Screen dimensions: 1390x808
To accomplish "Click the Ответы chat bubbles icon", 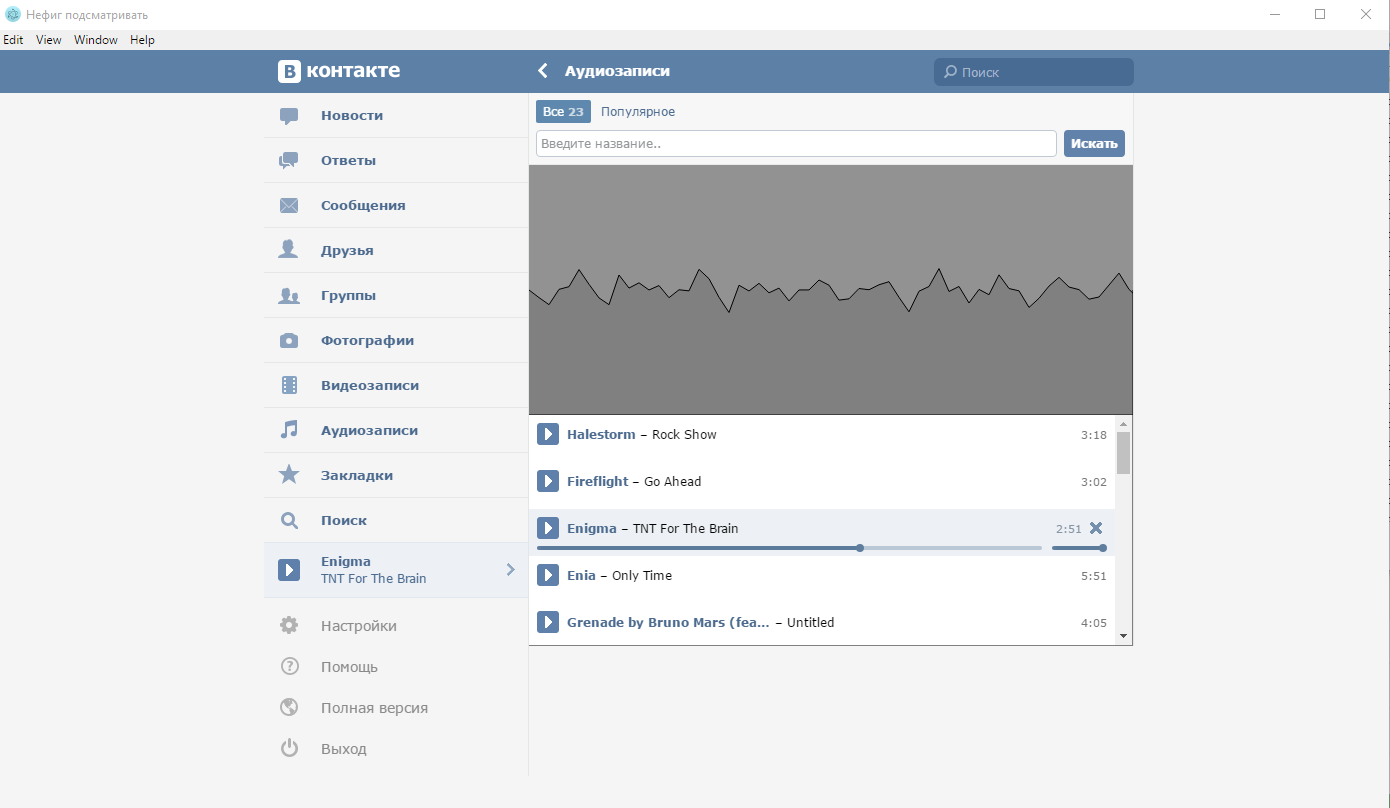I will click(289, 161).
